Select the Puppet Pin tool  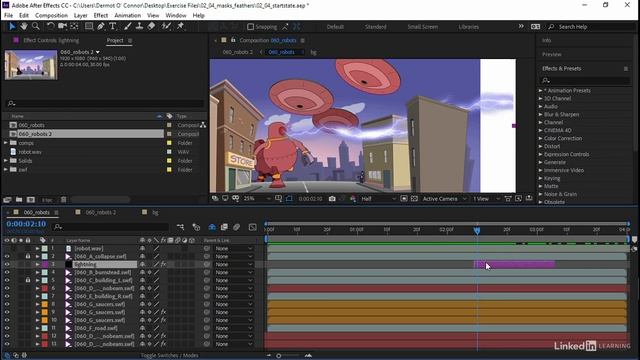coord(180,26)
